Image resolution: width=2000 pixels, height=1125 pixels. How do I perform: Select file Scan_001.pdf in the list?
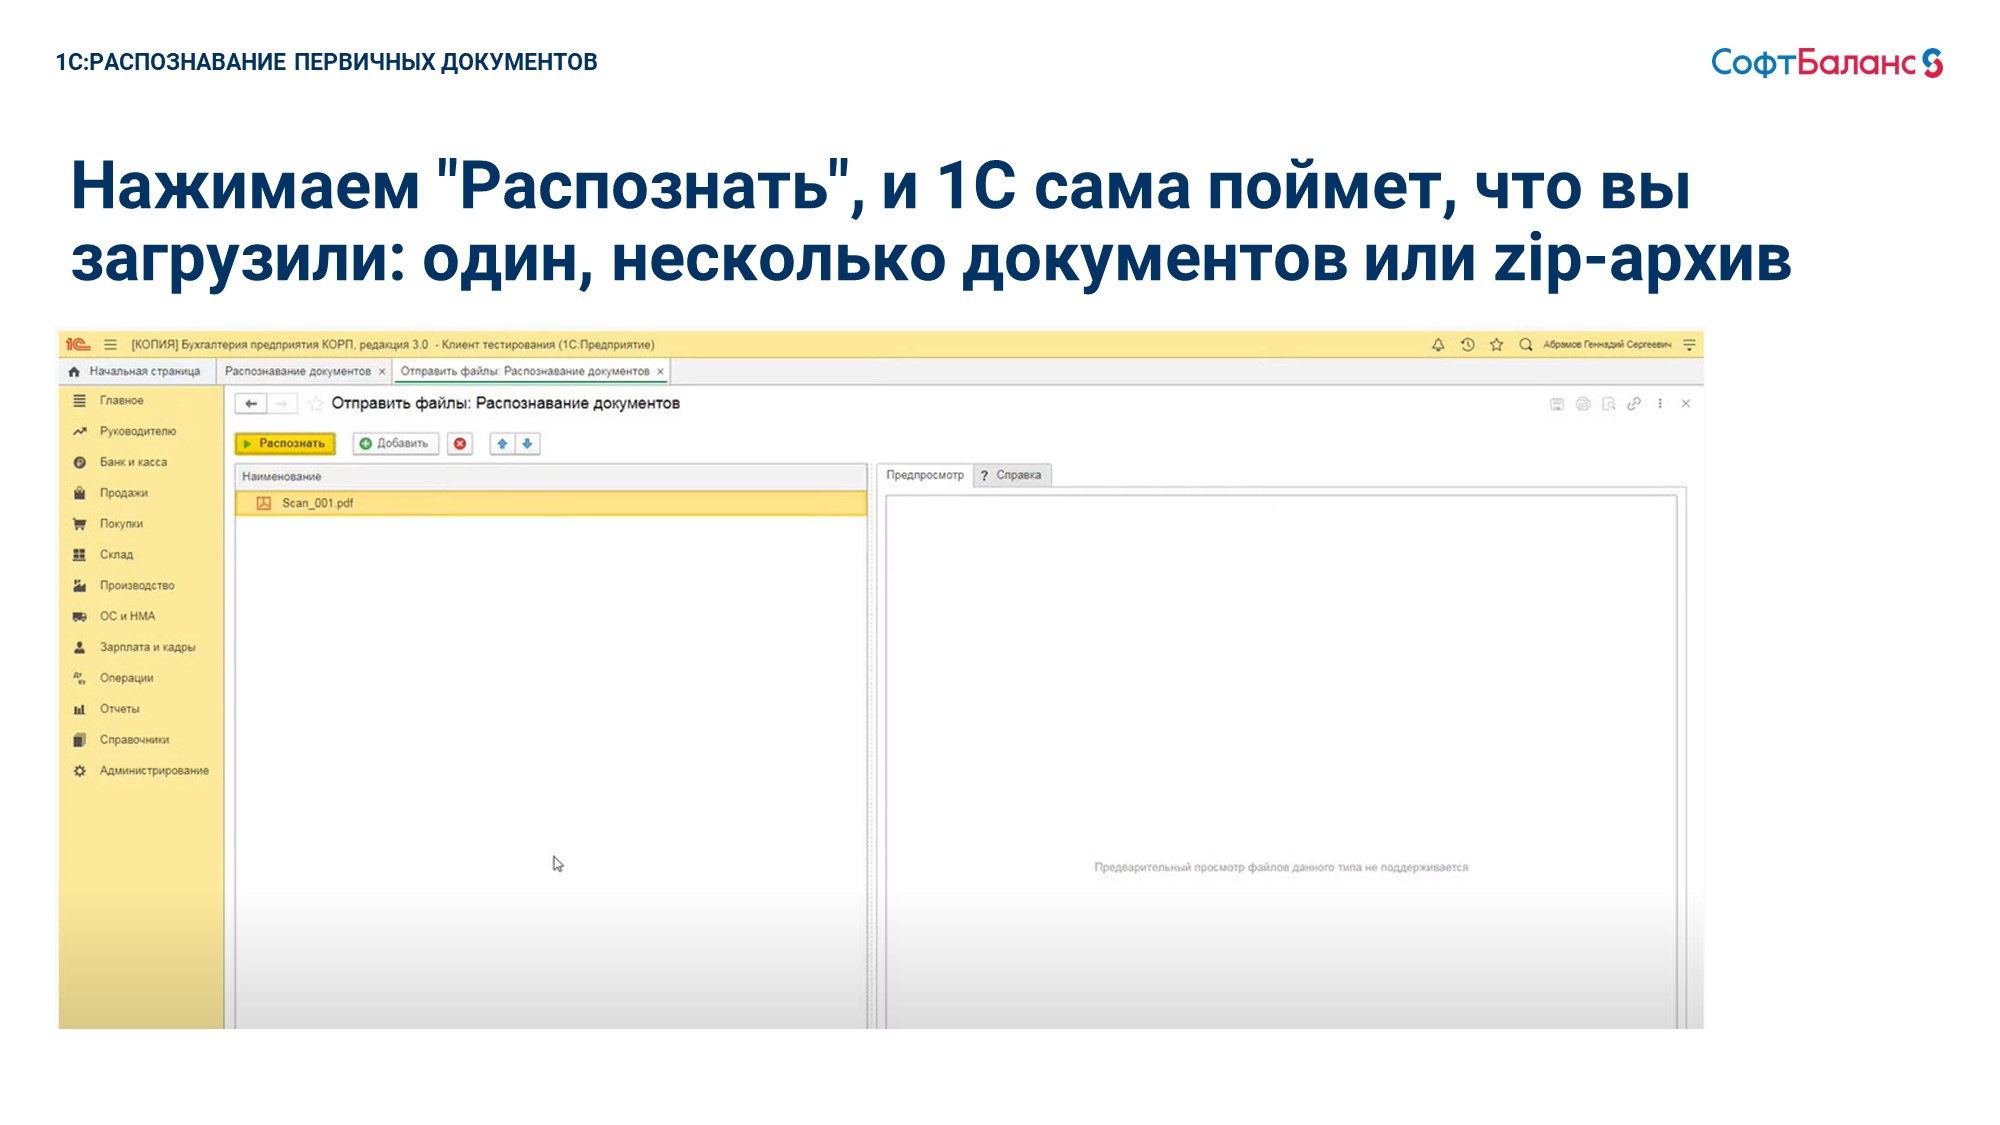[x=551, y=503]
